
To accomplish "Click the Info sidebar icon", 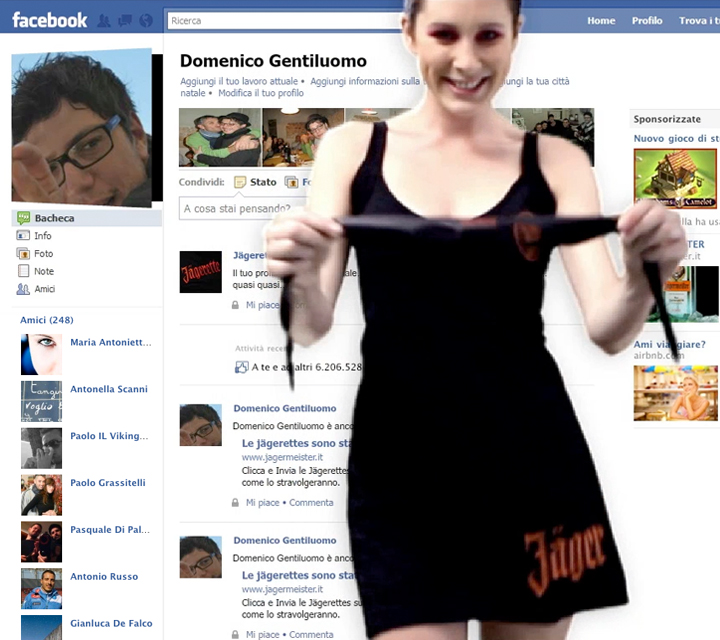I will (x=23, y=236).
